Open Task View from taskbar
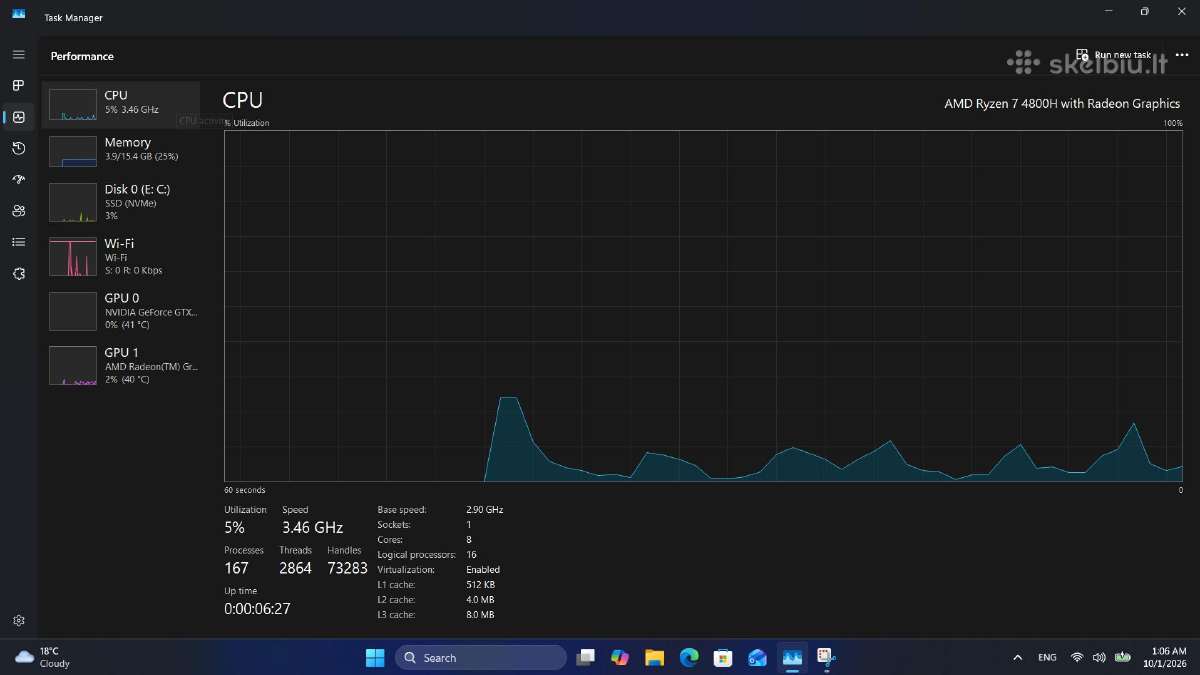The width and height of the screenshot is (1200, 675). coord(586,657)
